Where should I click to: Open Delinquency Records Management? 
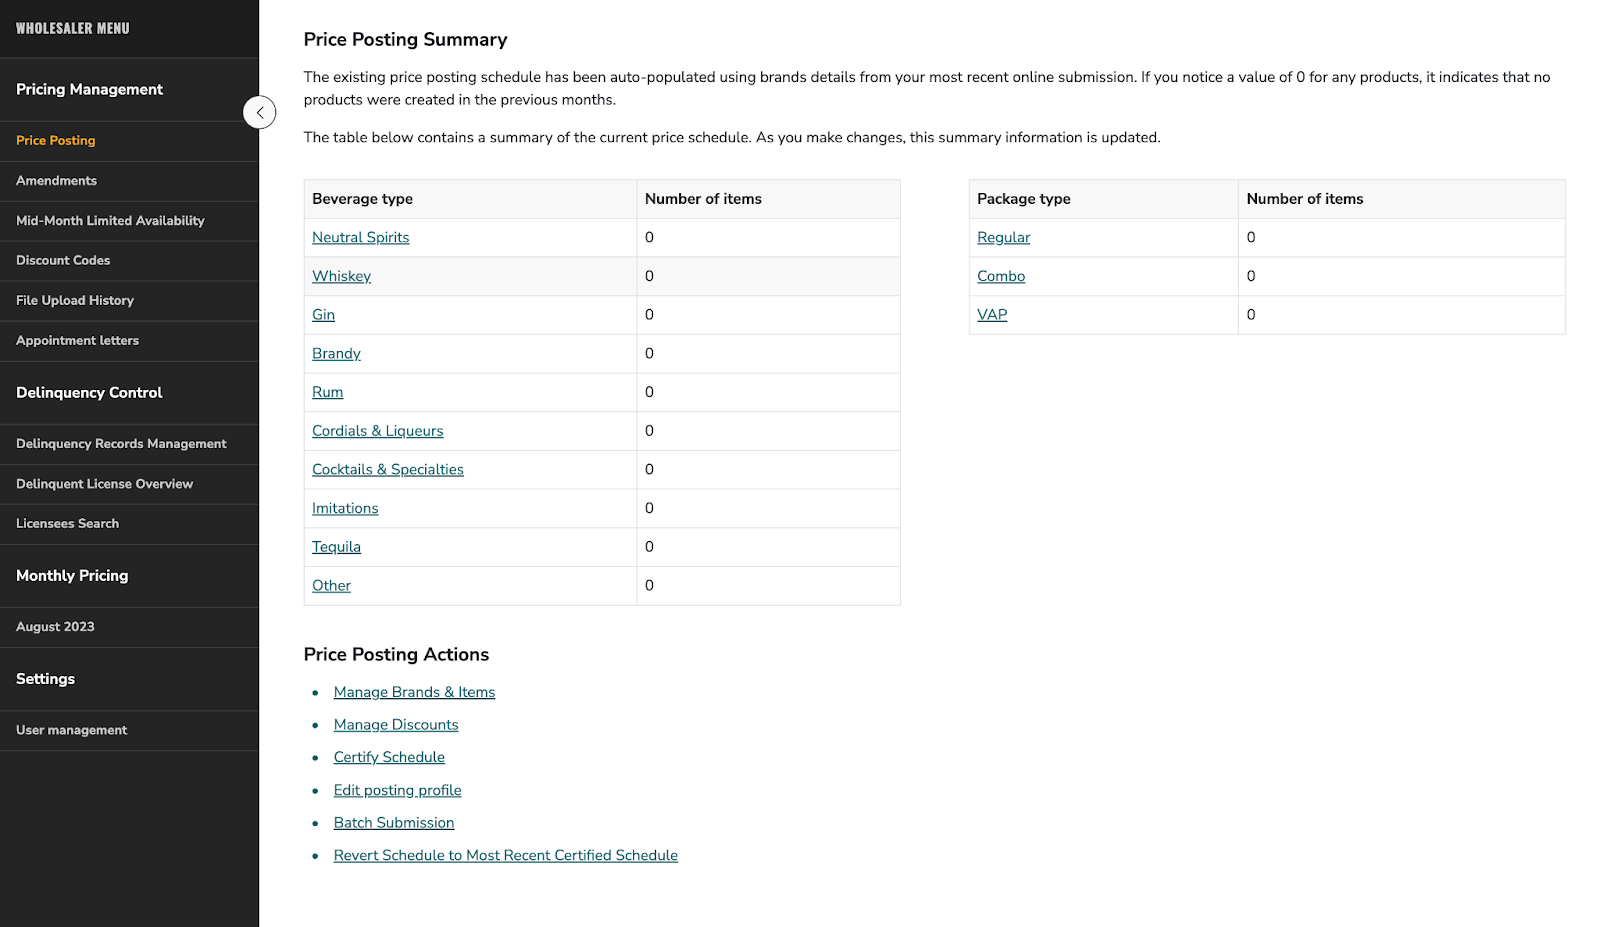(x=121, y=444)
